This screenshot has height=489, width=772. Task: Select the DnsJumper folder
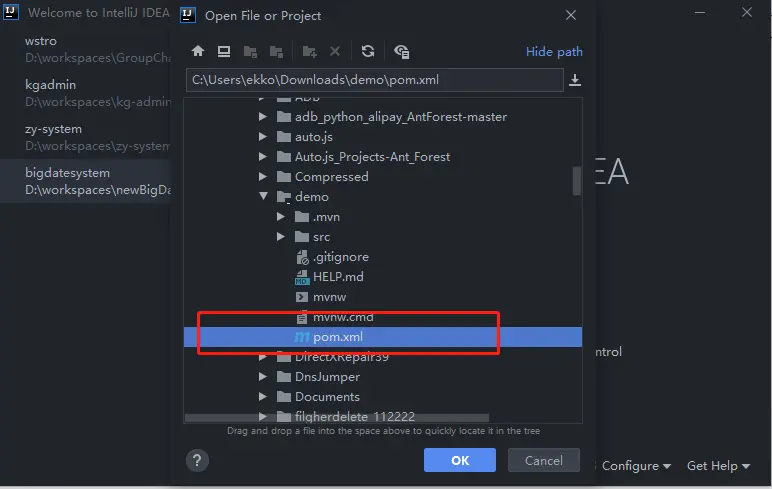coord(327,377)
